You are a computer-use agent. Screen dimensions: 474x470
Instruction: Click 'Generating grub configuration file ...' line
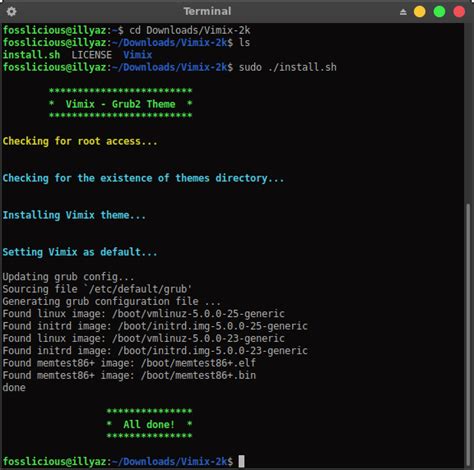tap(111, 301)
